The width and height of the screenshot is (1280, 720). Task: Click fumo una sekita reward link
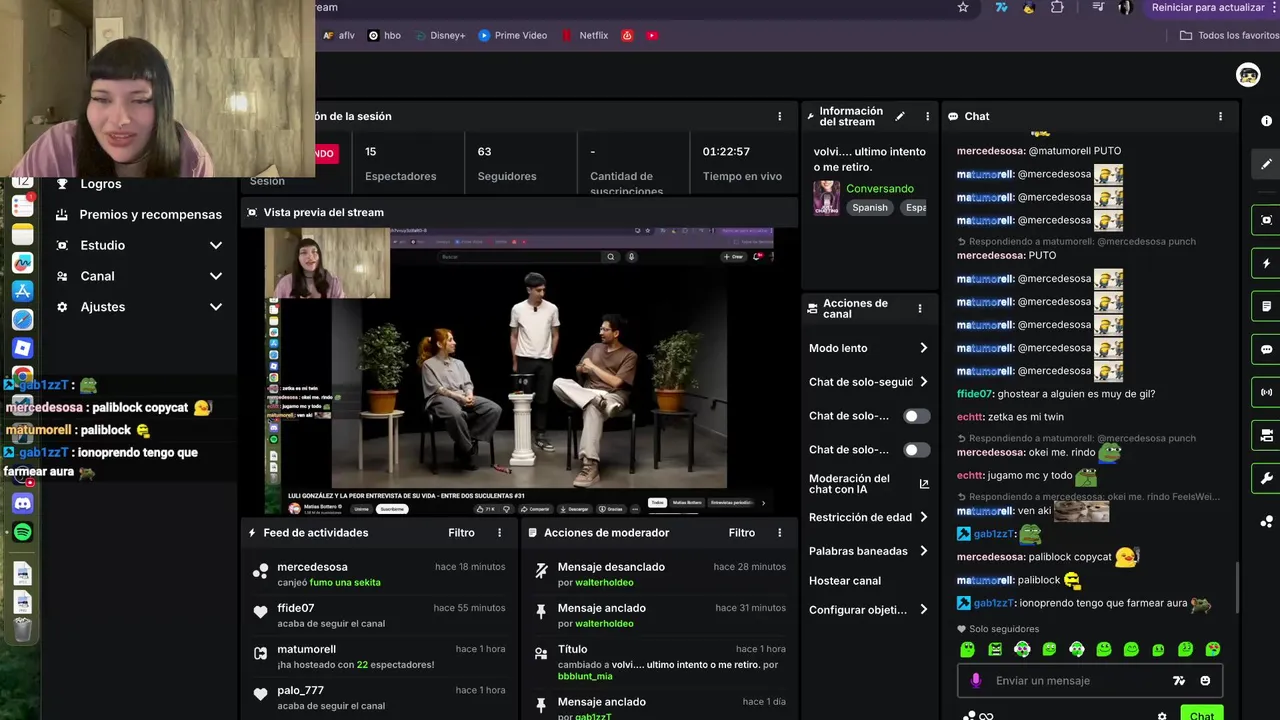[x=345, y=583]
